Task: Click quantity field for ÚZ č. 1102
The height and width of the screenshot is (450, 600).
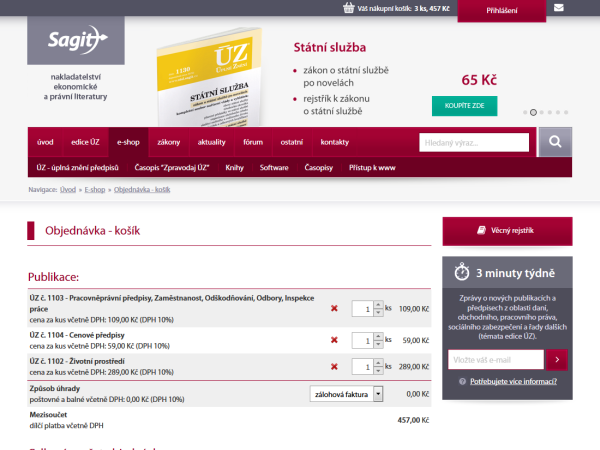Action: click(x=362, y=367)
